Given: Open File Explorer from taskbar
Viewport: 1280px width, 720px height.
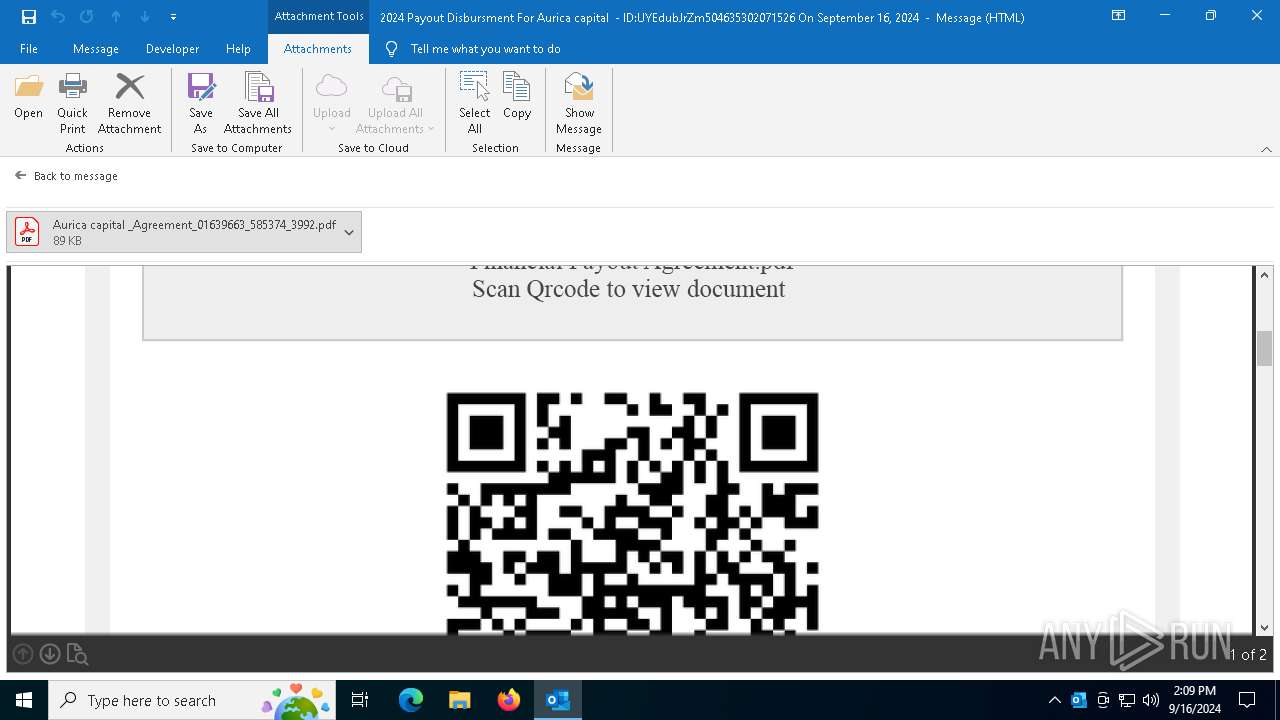Looking at the screenshot, I should tap(459, 700).
